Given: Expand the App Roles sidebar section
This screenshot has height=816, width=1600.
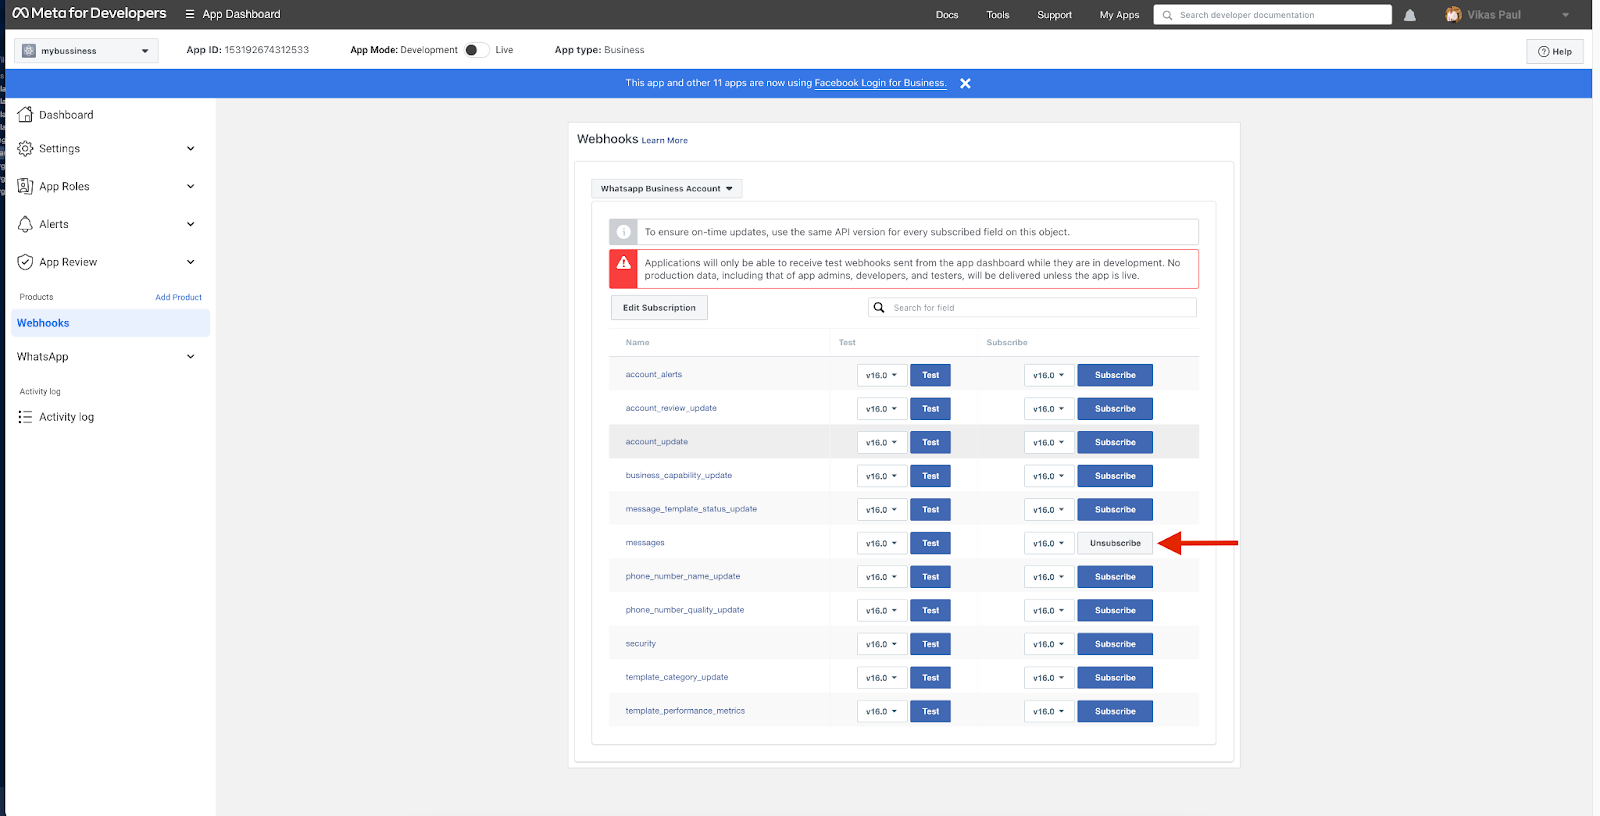Looking at the screenshot, I should pyautogui.click(x=190, y=186).
